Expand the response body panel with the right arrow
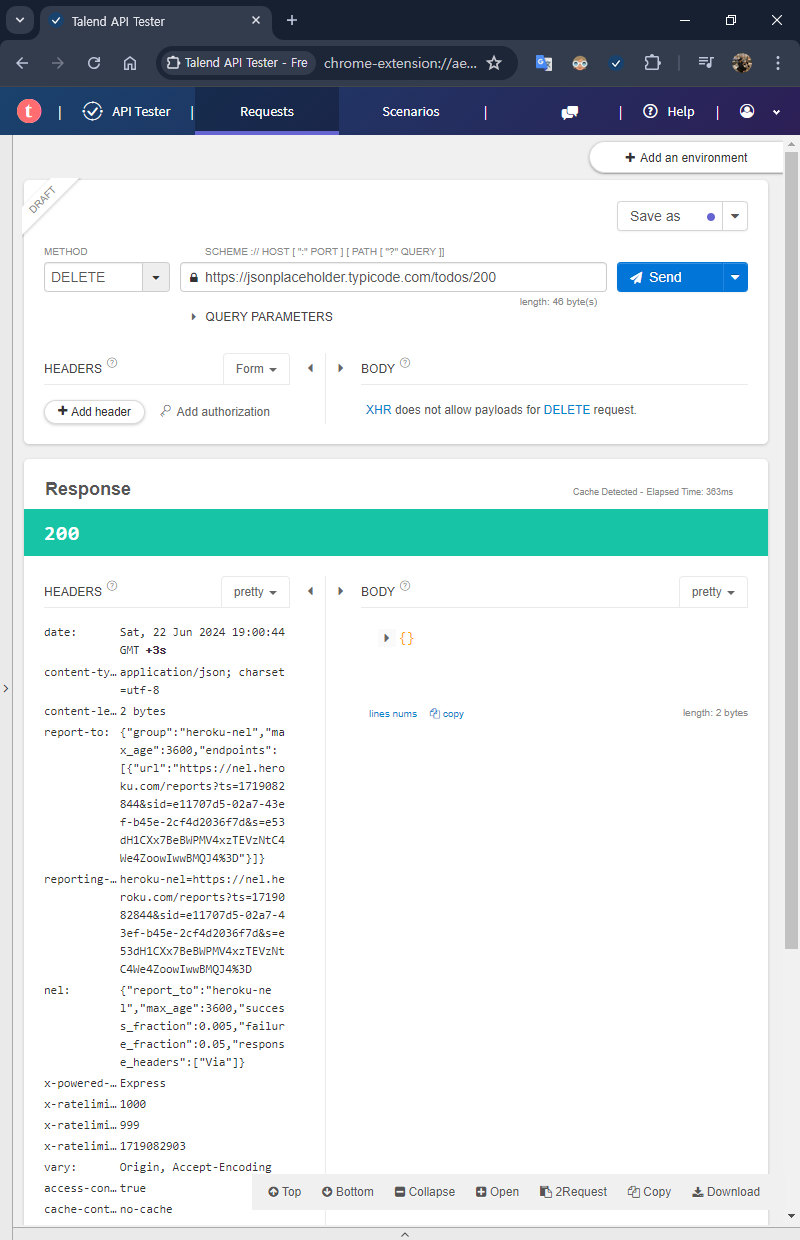The width and height of the screenshot is (800, 1240). pos(341,592)
